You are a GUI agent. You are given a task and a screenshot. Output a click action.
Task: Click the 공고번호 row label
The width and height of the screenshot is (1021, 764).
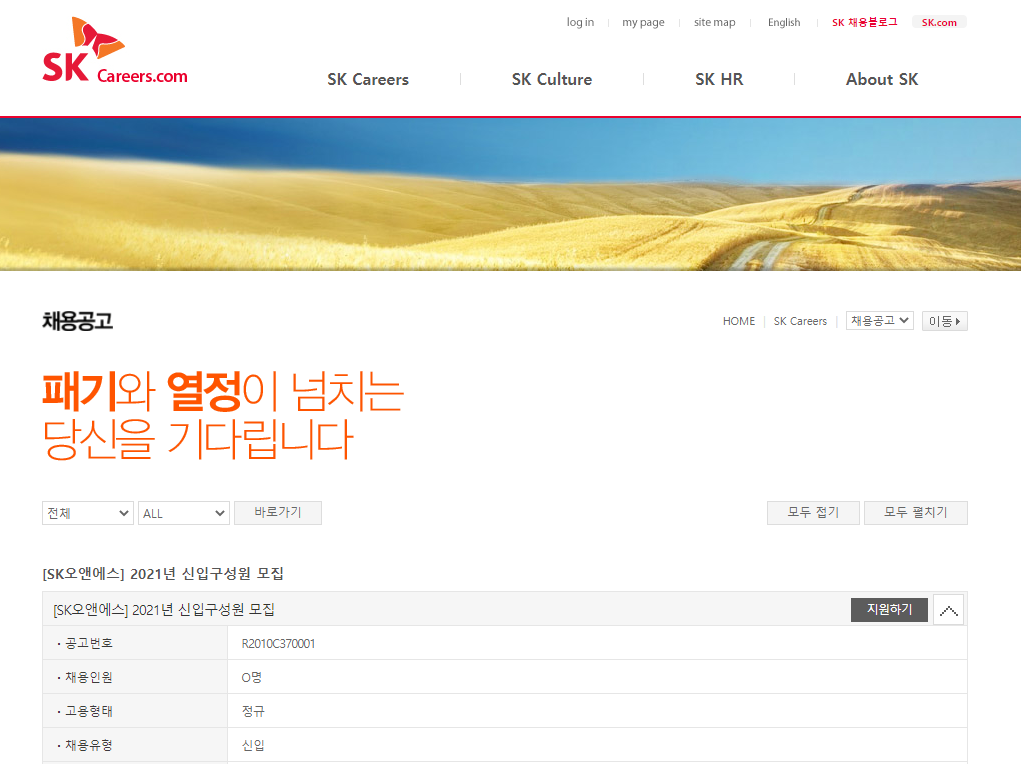pos(89,644)
